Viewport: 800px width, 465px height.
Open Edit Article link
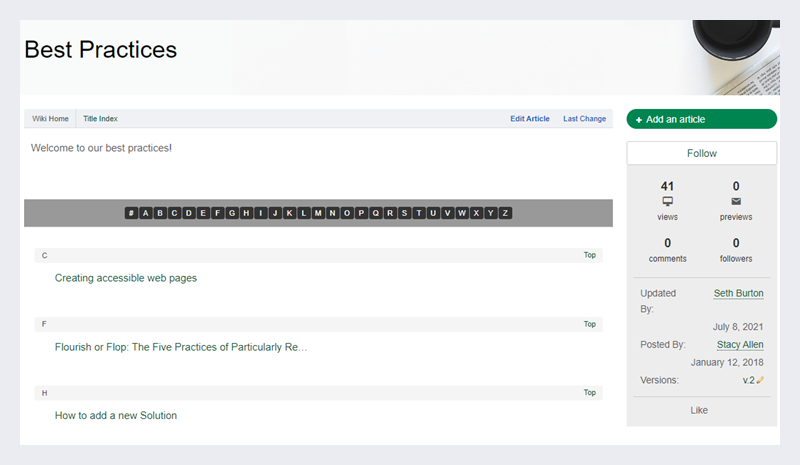(x=530, y=119)
